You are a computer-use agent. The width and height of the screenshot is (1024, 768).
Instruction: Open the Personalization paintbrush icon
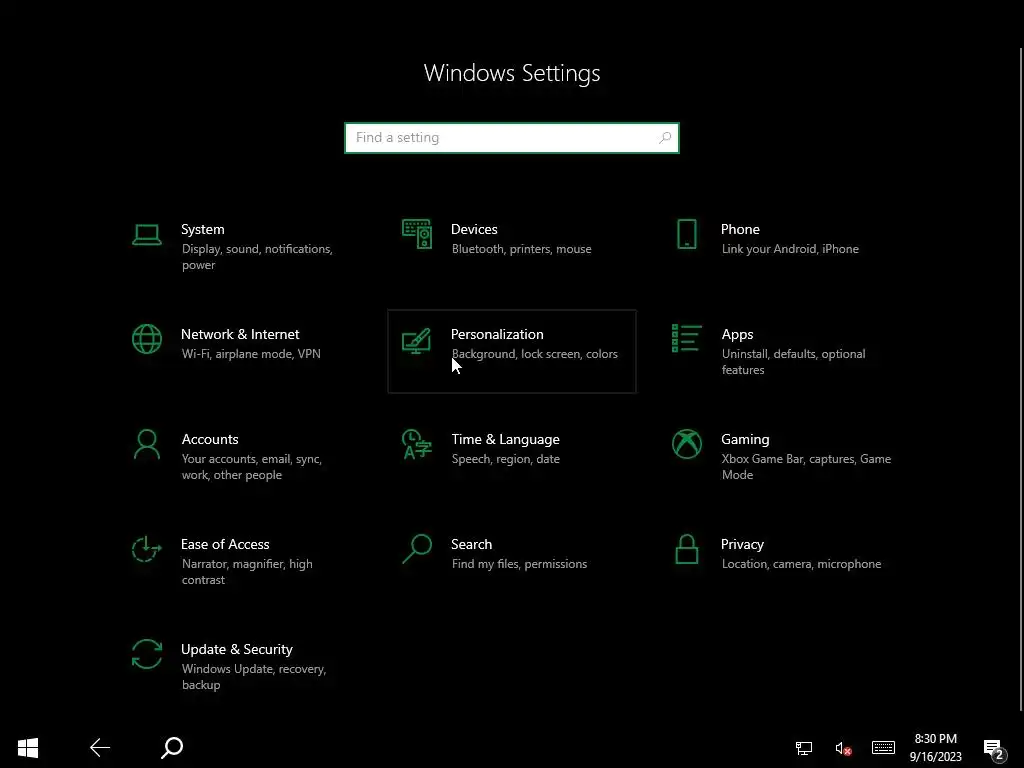[x=417, y=340]
